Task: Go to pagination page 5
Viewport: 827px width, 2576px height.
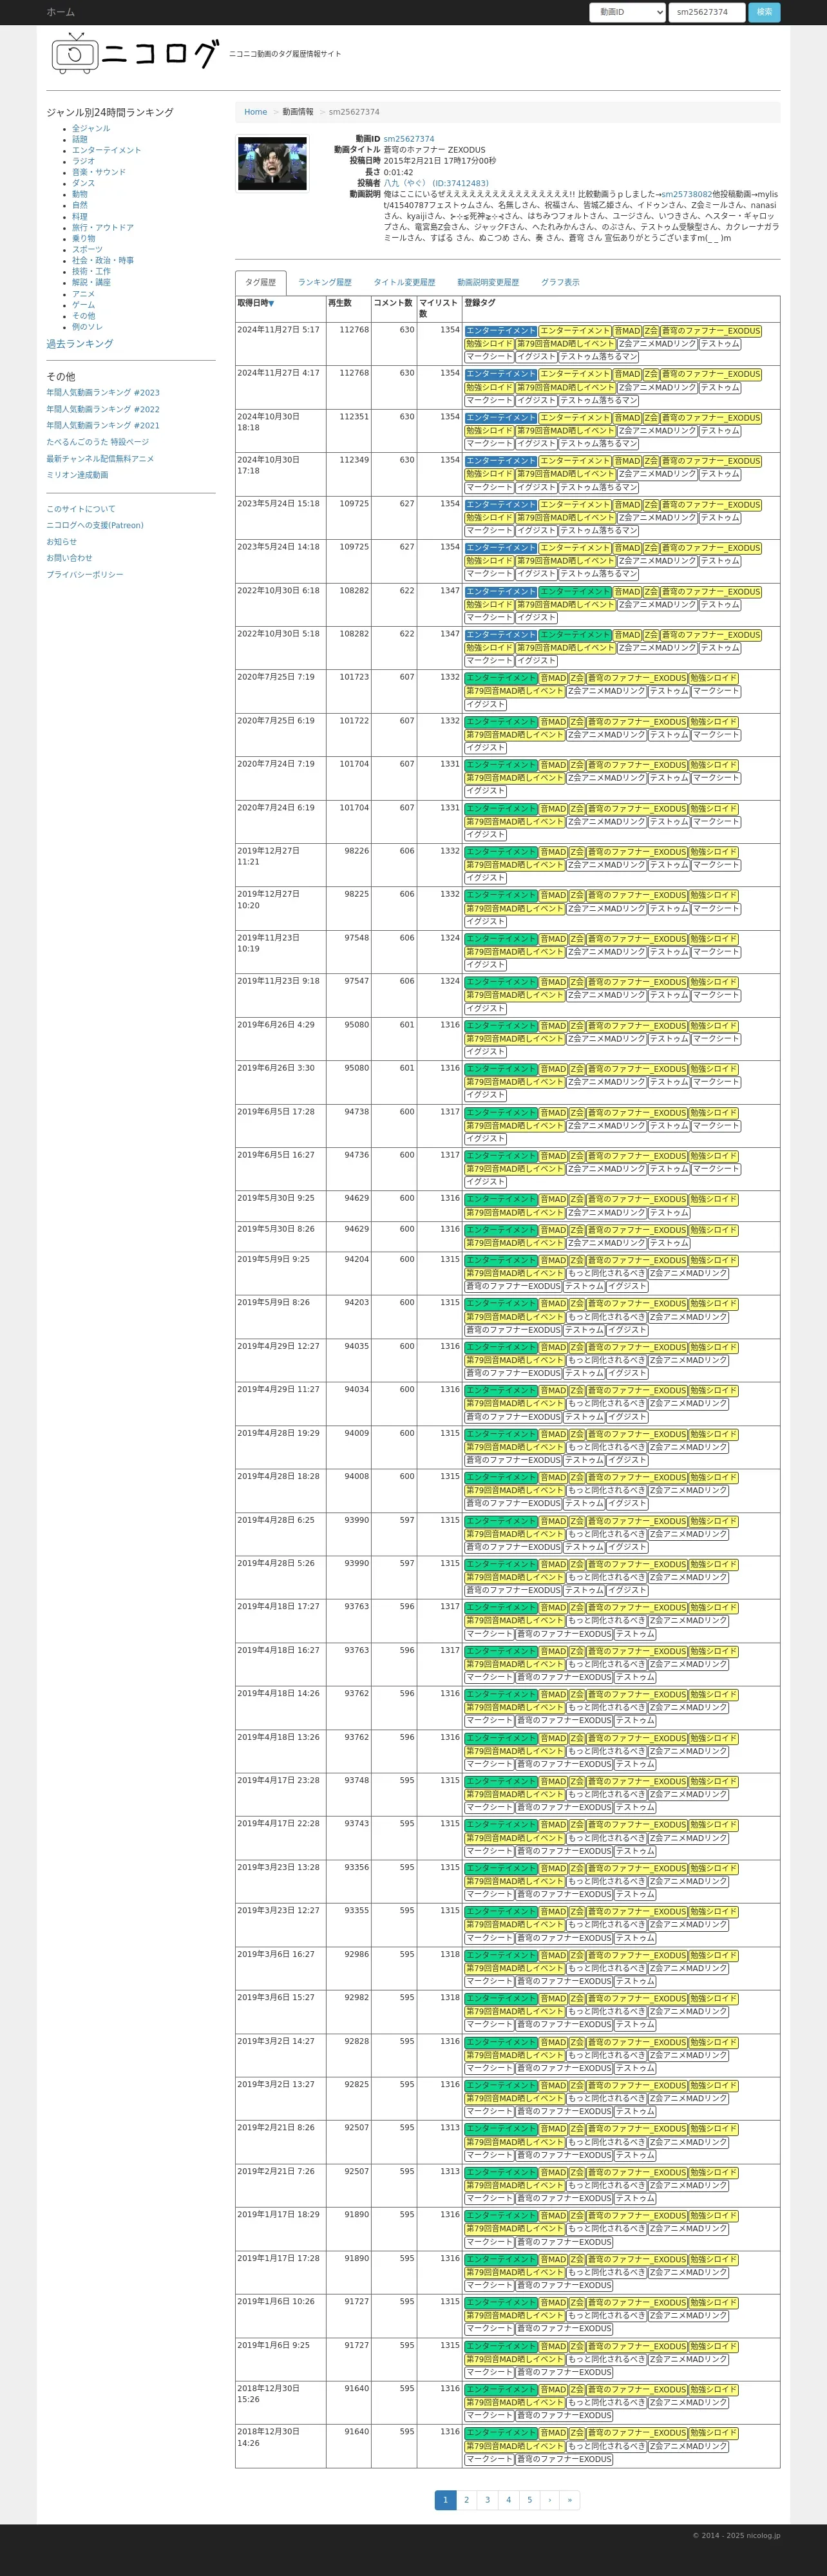Action: 529,2500
